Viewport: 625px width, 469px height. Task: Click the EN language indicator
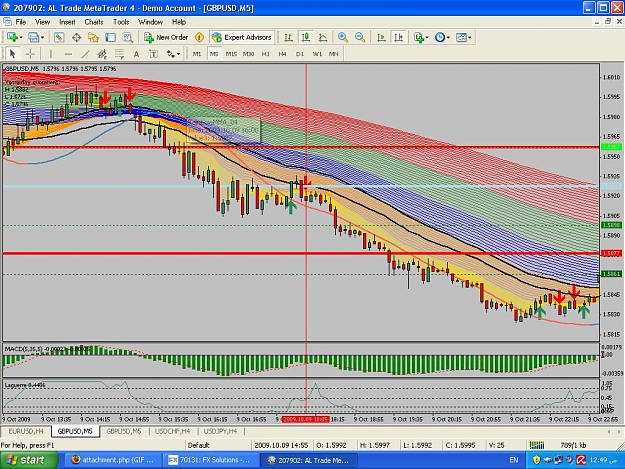514,460
